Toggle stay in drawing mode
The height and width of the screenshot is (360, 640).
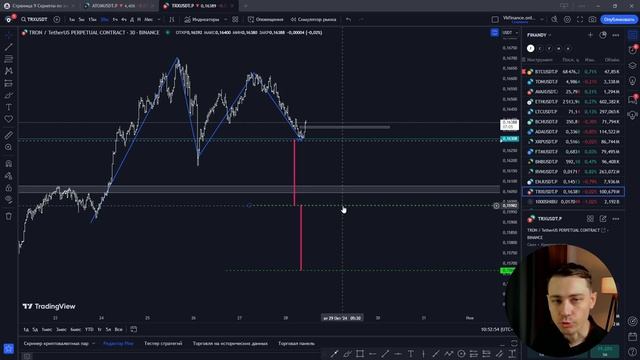point(9,176)
